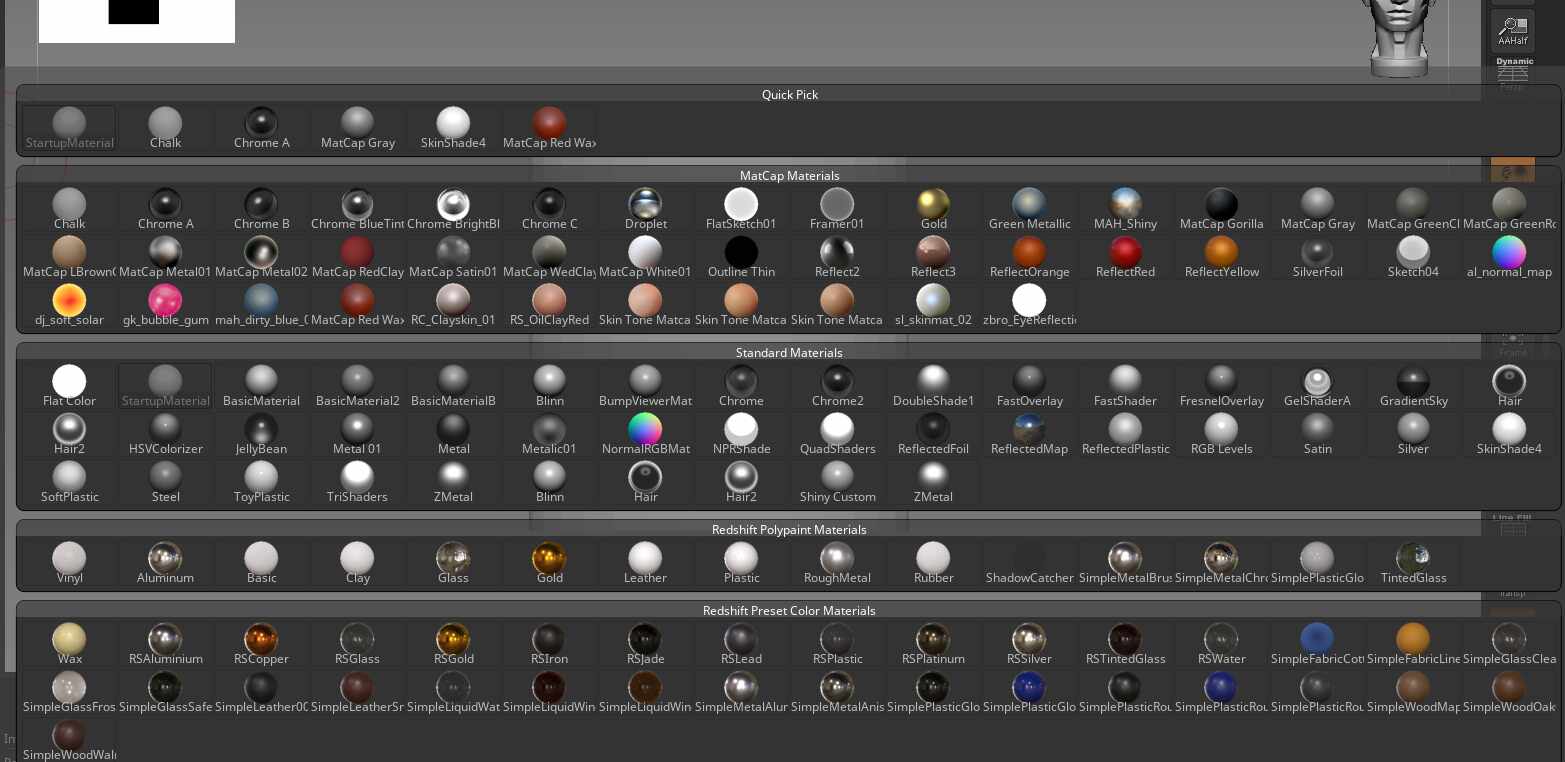Select the Flat Color material
1565x762 pixels.
(x=69, y=385)
